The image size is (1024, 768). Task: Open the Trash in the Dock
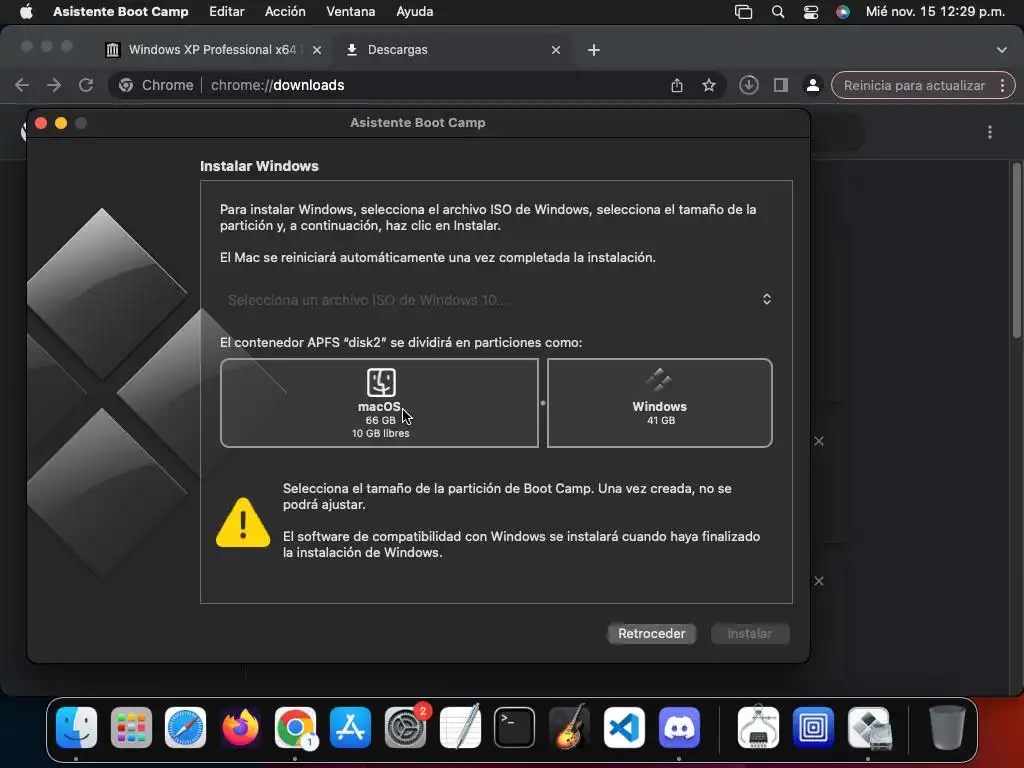(947, 728)
